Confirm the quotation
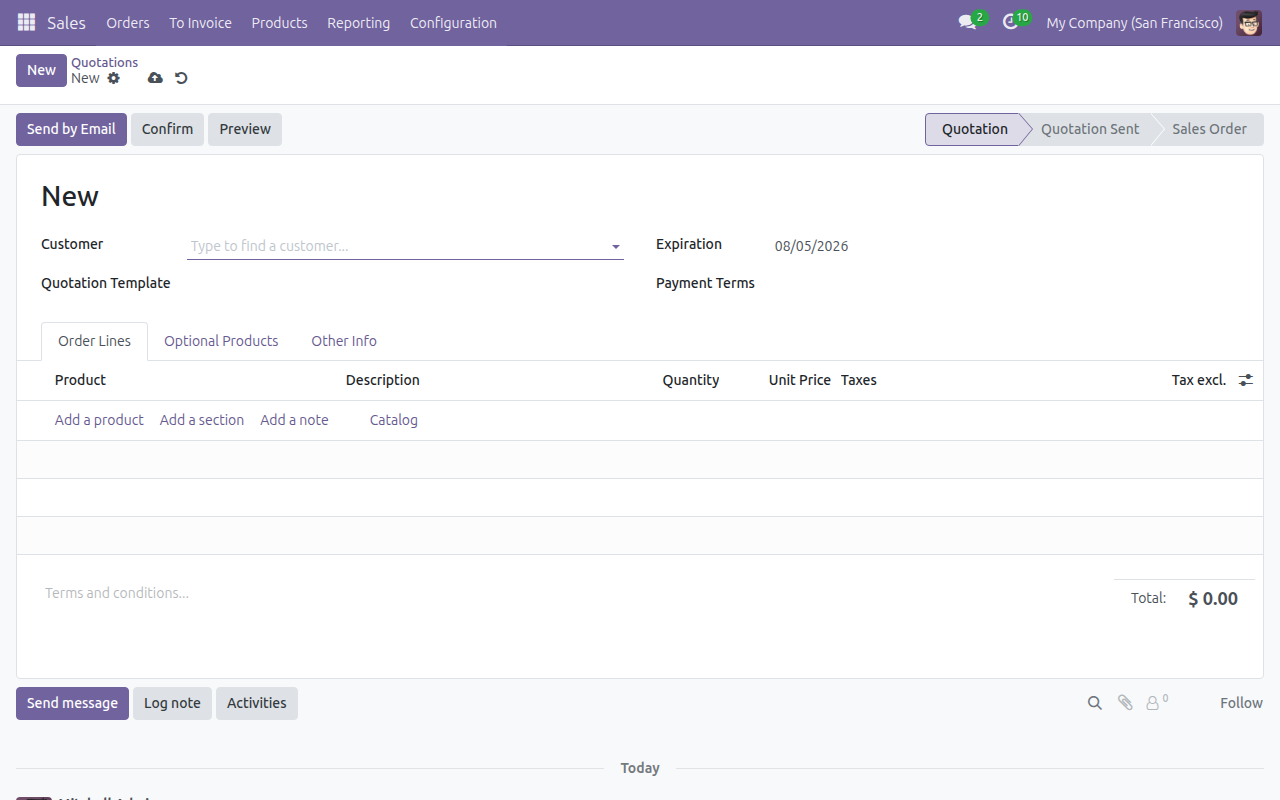Viewport: 1280px width, 800px height. point(167,129)
